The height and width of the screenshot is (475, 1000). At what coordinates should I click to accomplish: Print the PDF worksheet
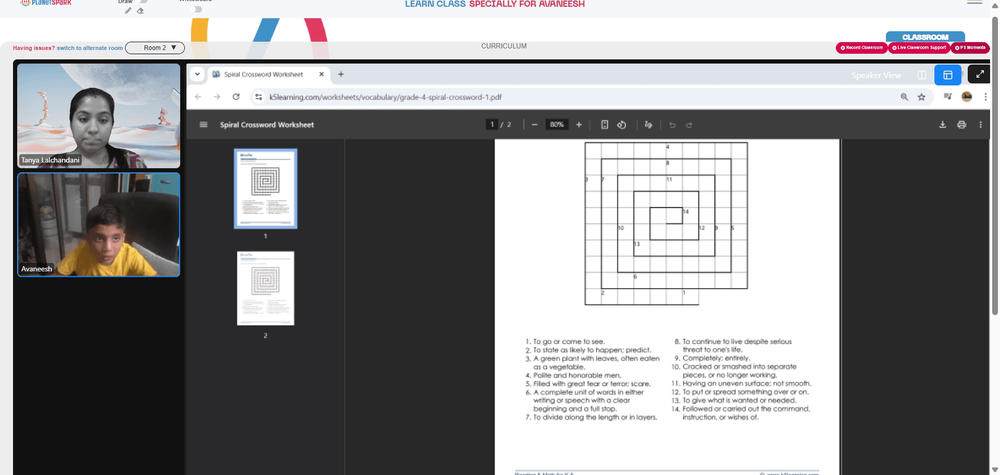962,125
